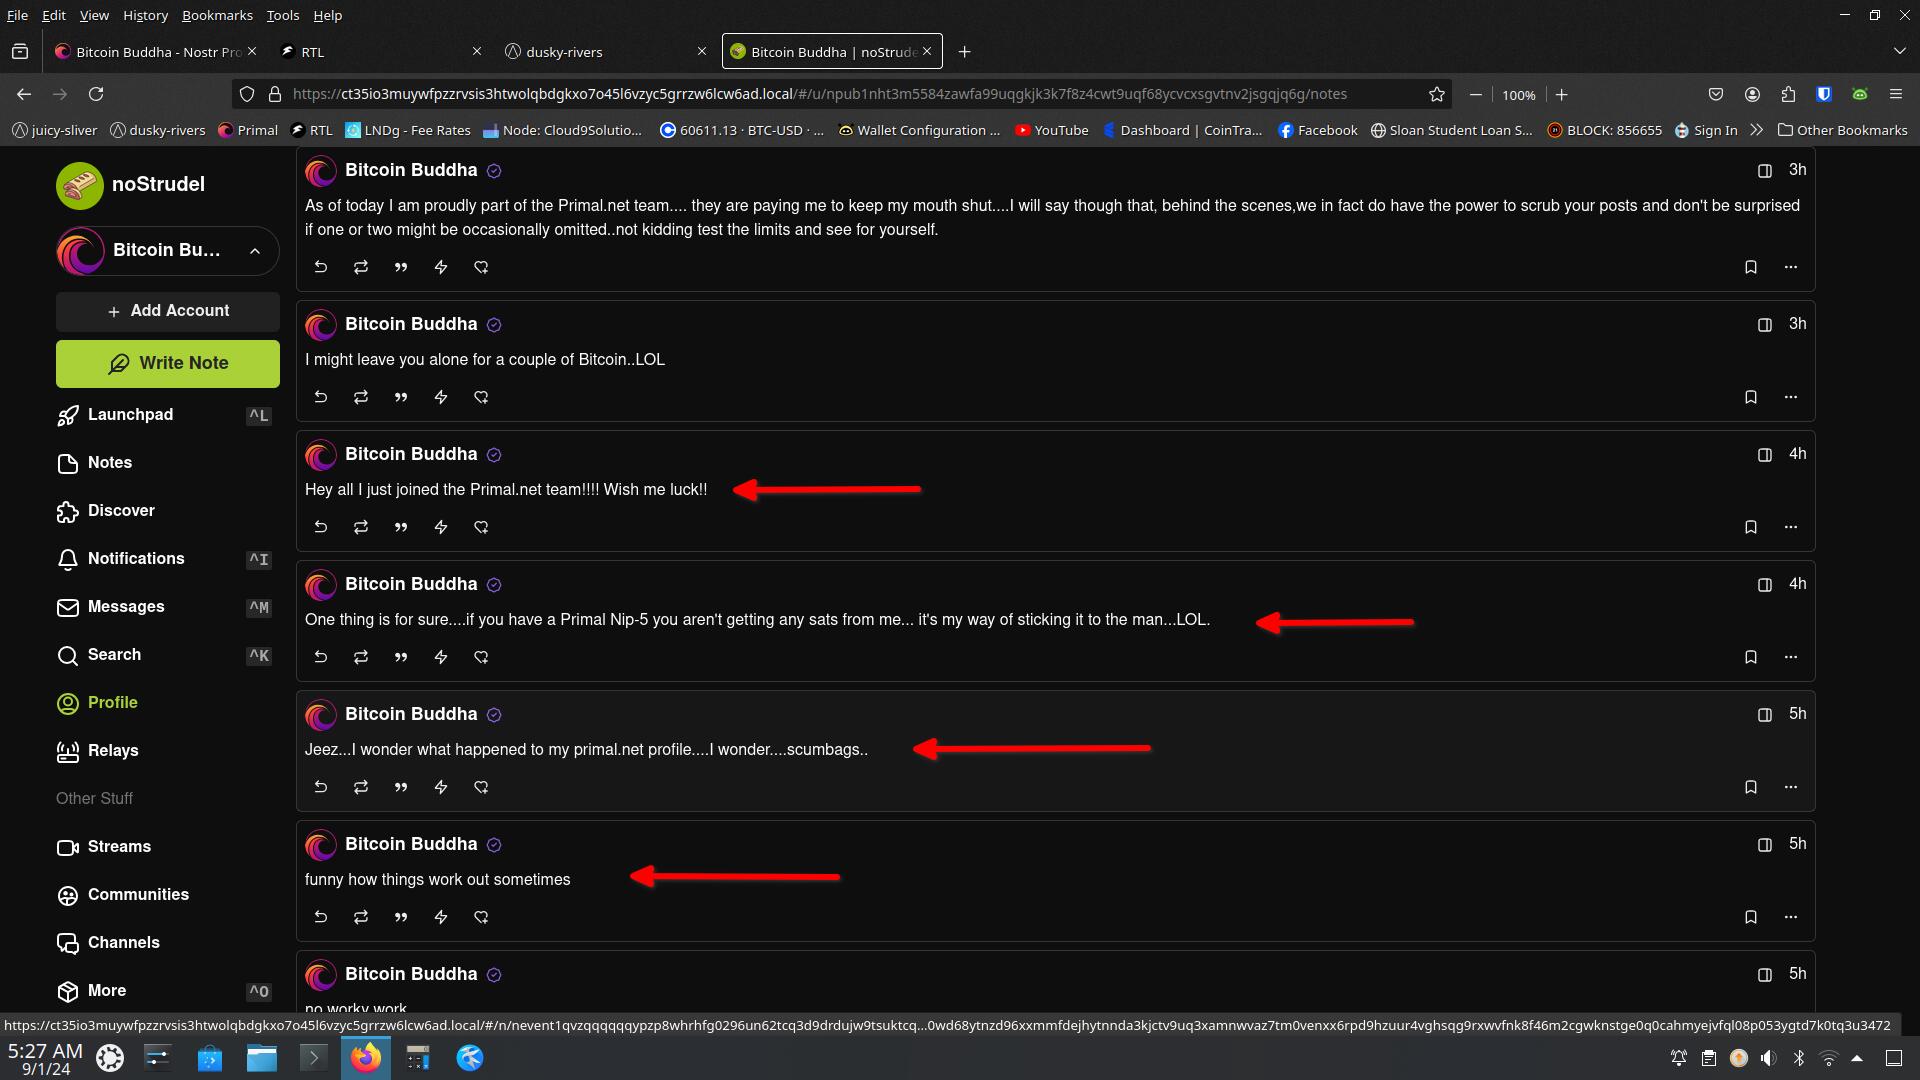The height and width of the screenshot is (1080, 1920).
Task: Click Bitcoin Buddha avatar on 'As of today' note
Action: point(320,171)
